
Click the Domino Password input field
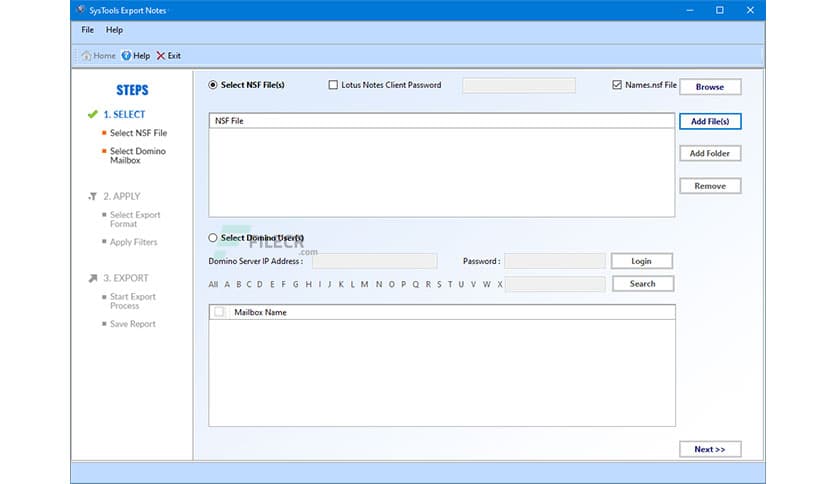554,261
